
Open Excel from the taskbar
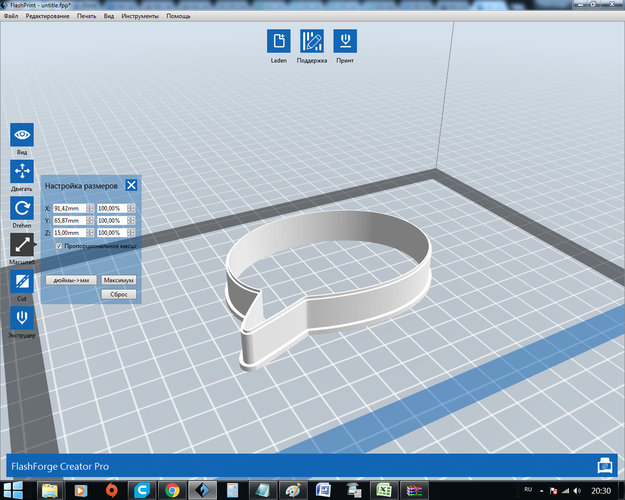pos(383,490)
